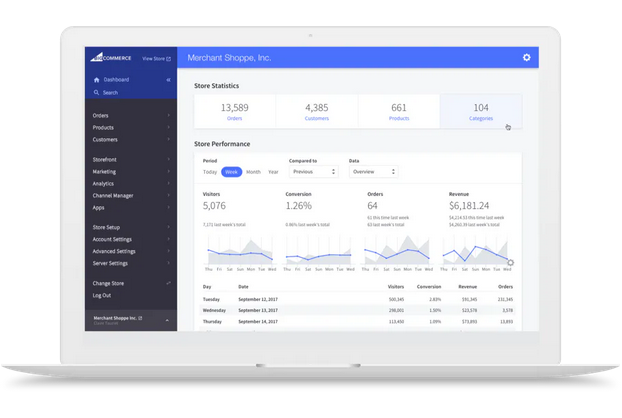This screenshot has width=622, height=418.
Task: Open the settings gear icon
Action: [526, 58]
